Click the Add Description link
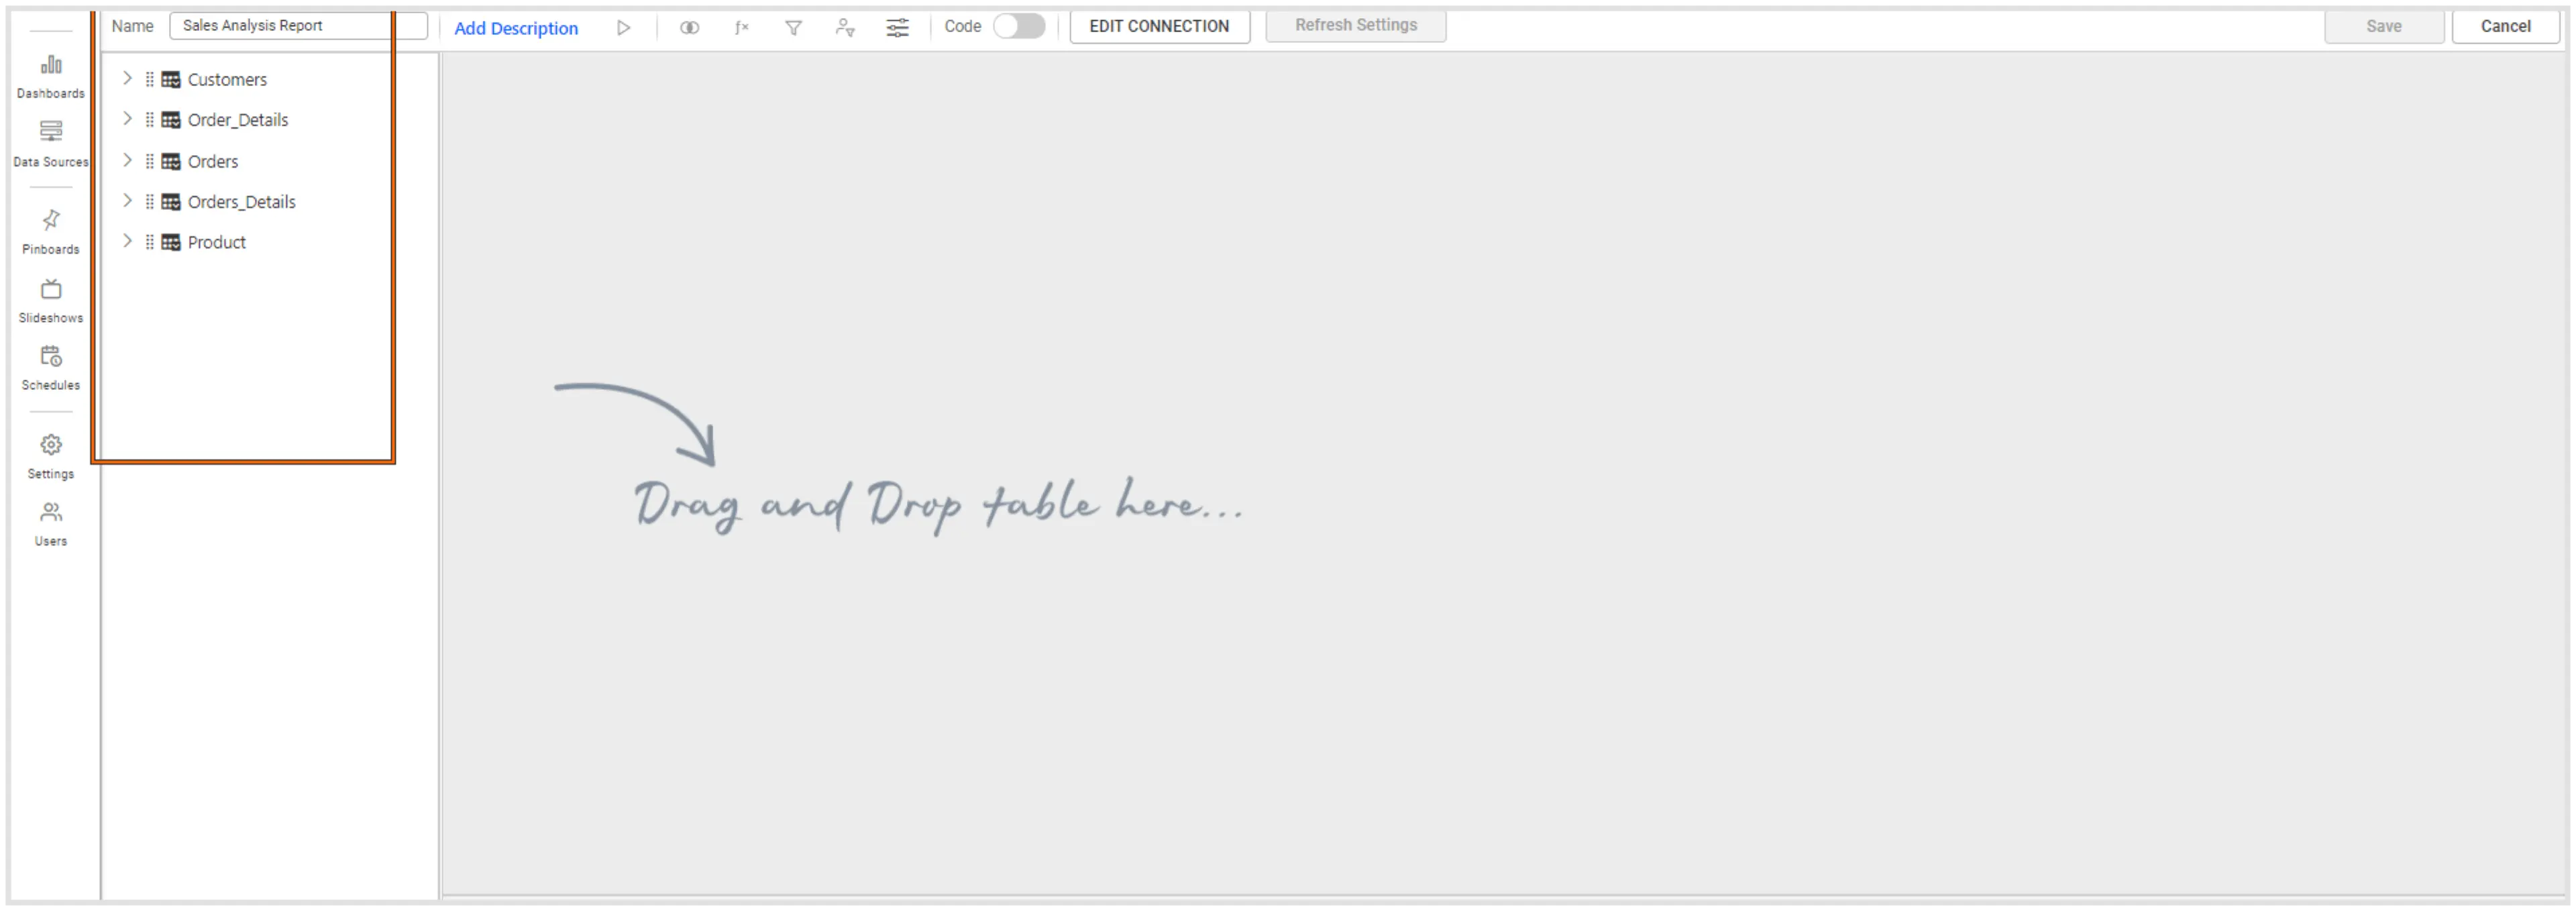The image size is (2576, 911). (516, 28)
